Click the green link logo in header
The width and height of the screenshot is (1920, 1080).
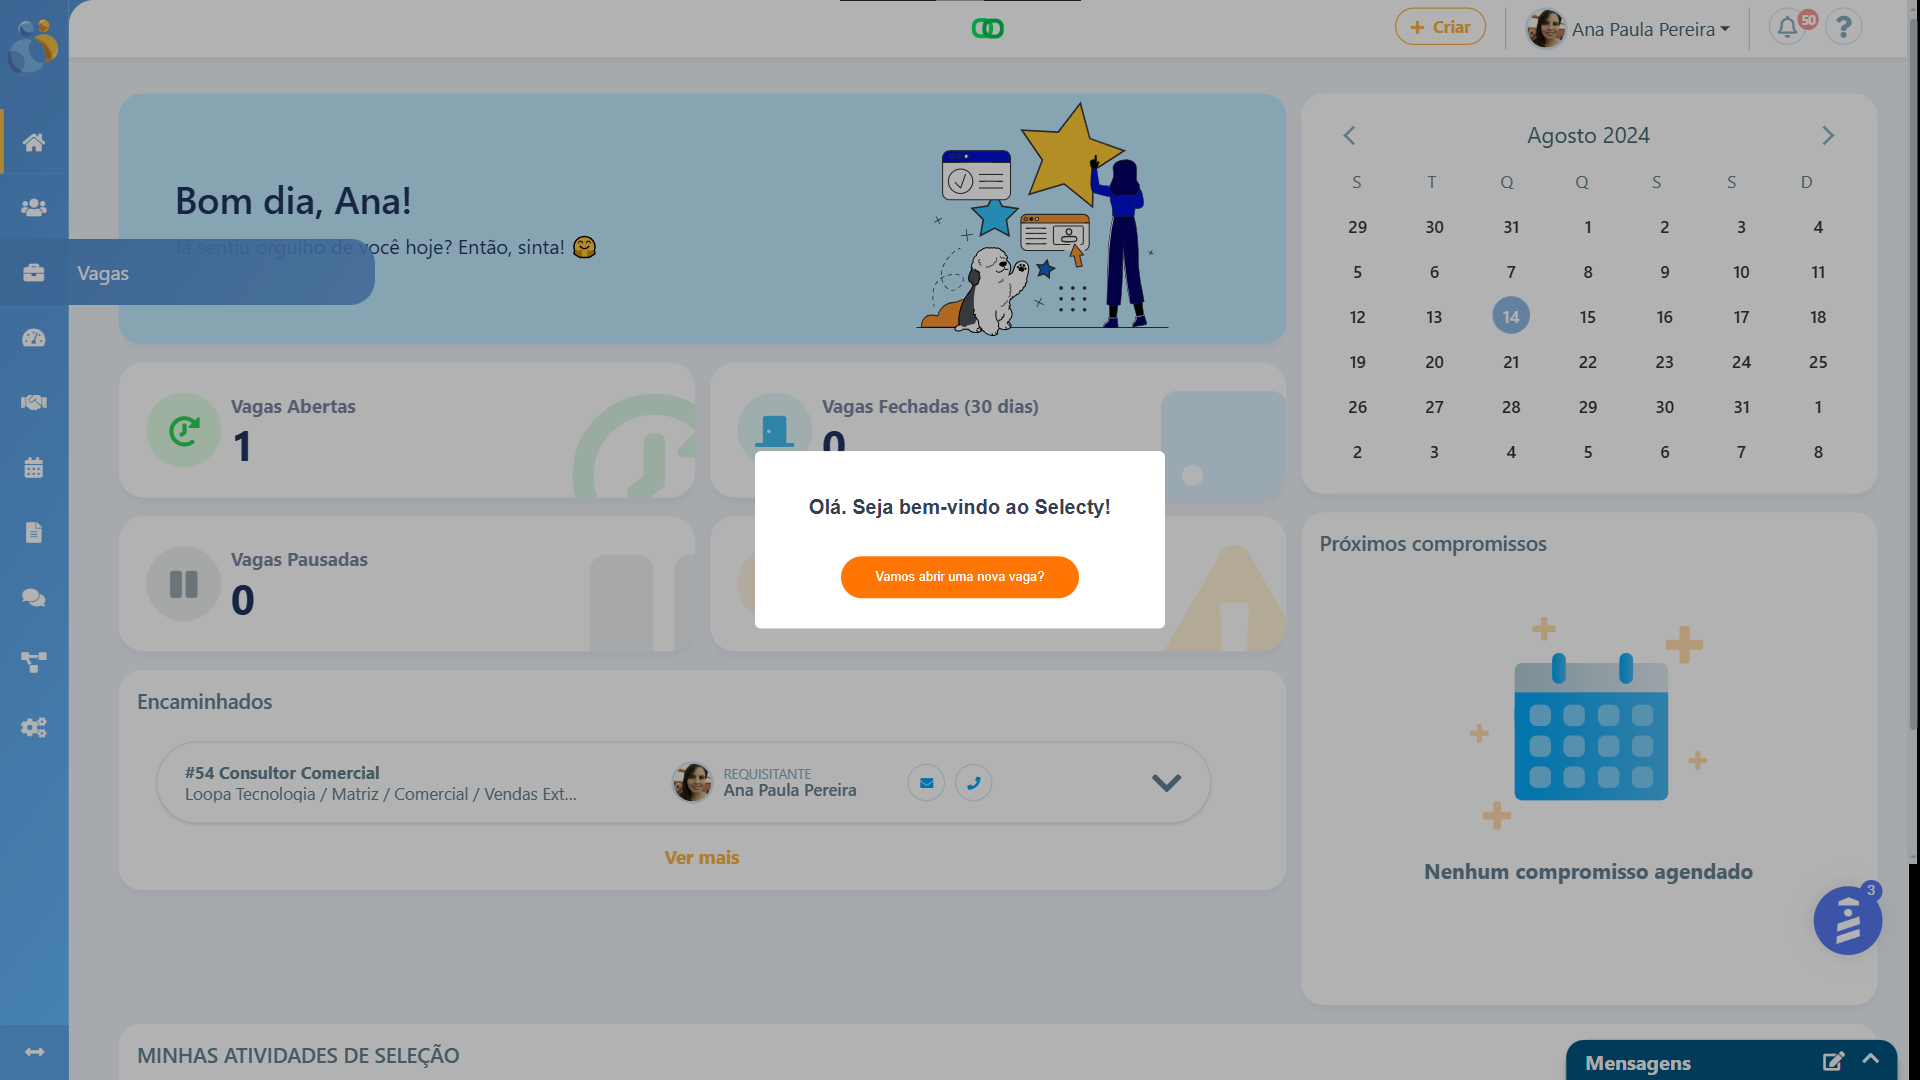987,28
